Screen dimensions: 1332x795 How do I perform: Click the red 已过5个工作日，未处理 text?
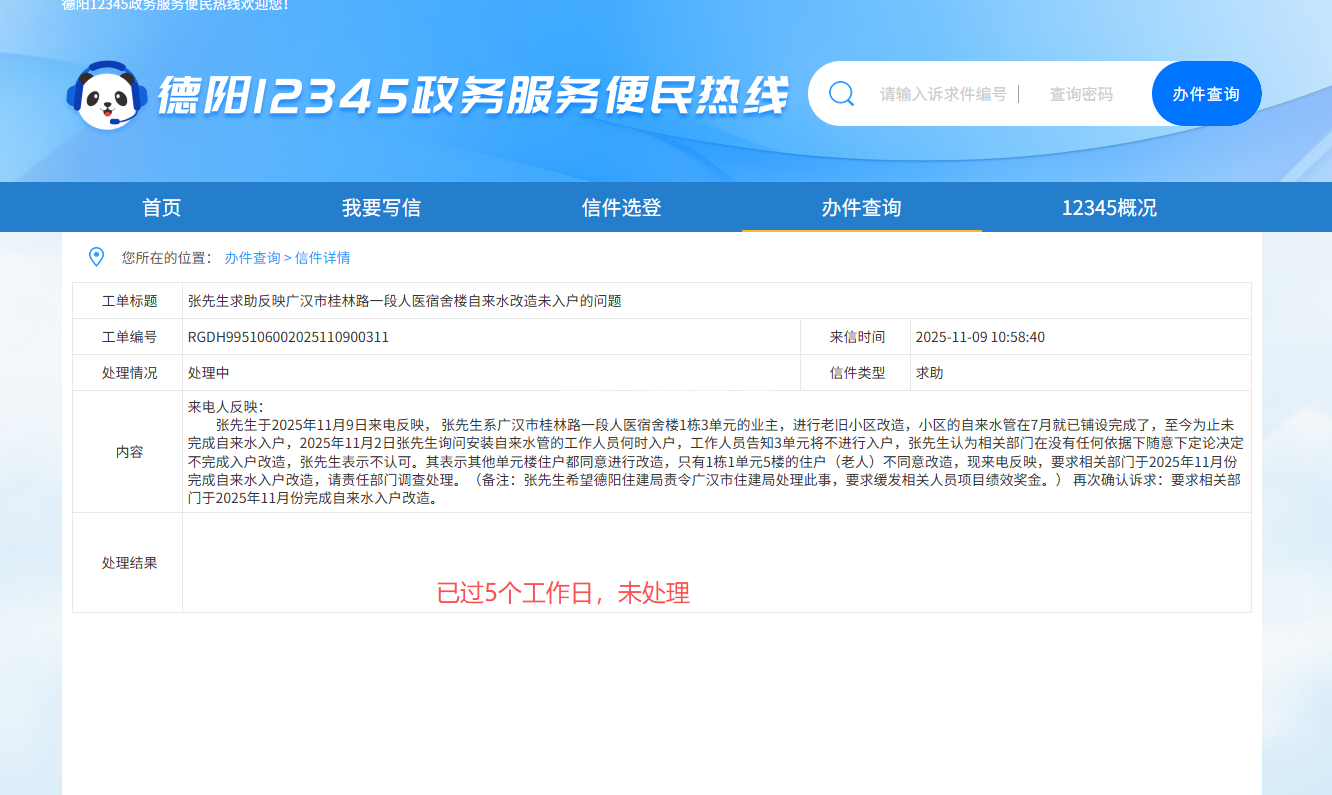pos(563,593)
